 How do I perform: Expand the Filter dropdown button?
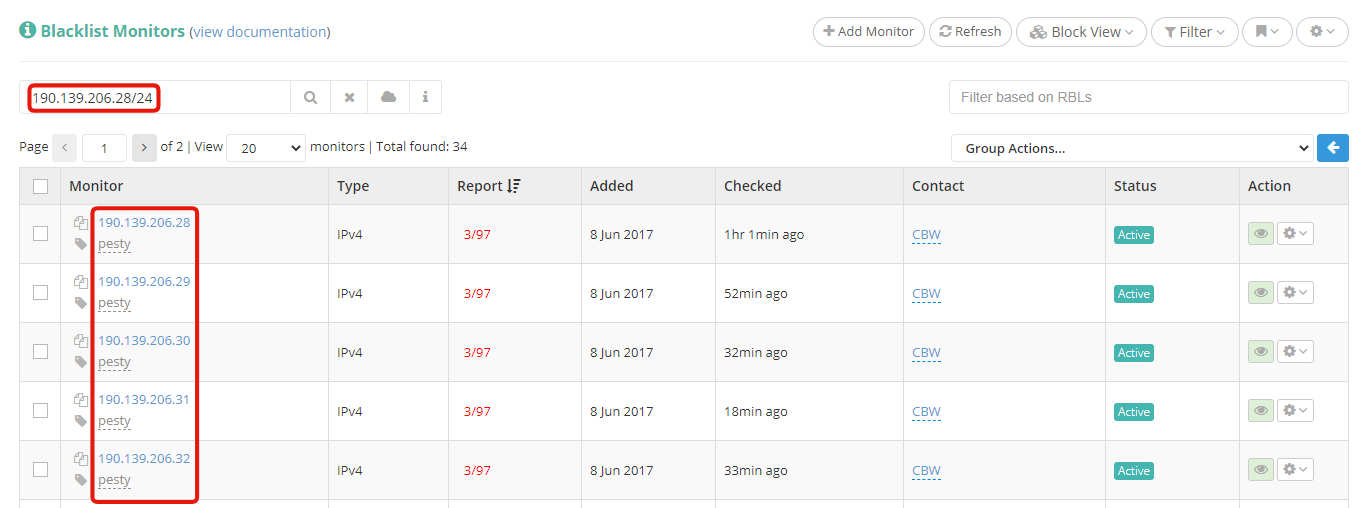1194,32
